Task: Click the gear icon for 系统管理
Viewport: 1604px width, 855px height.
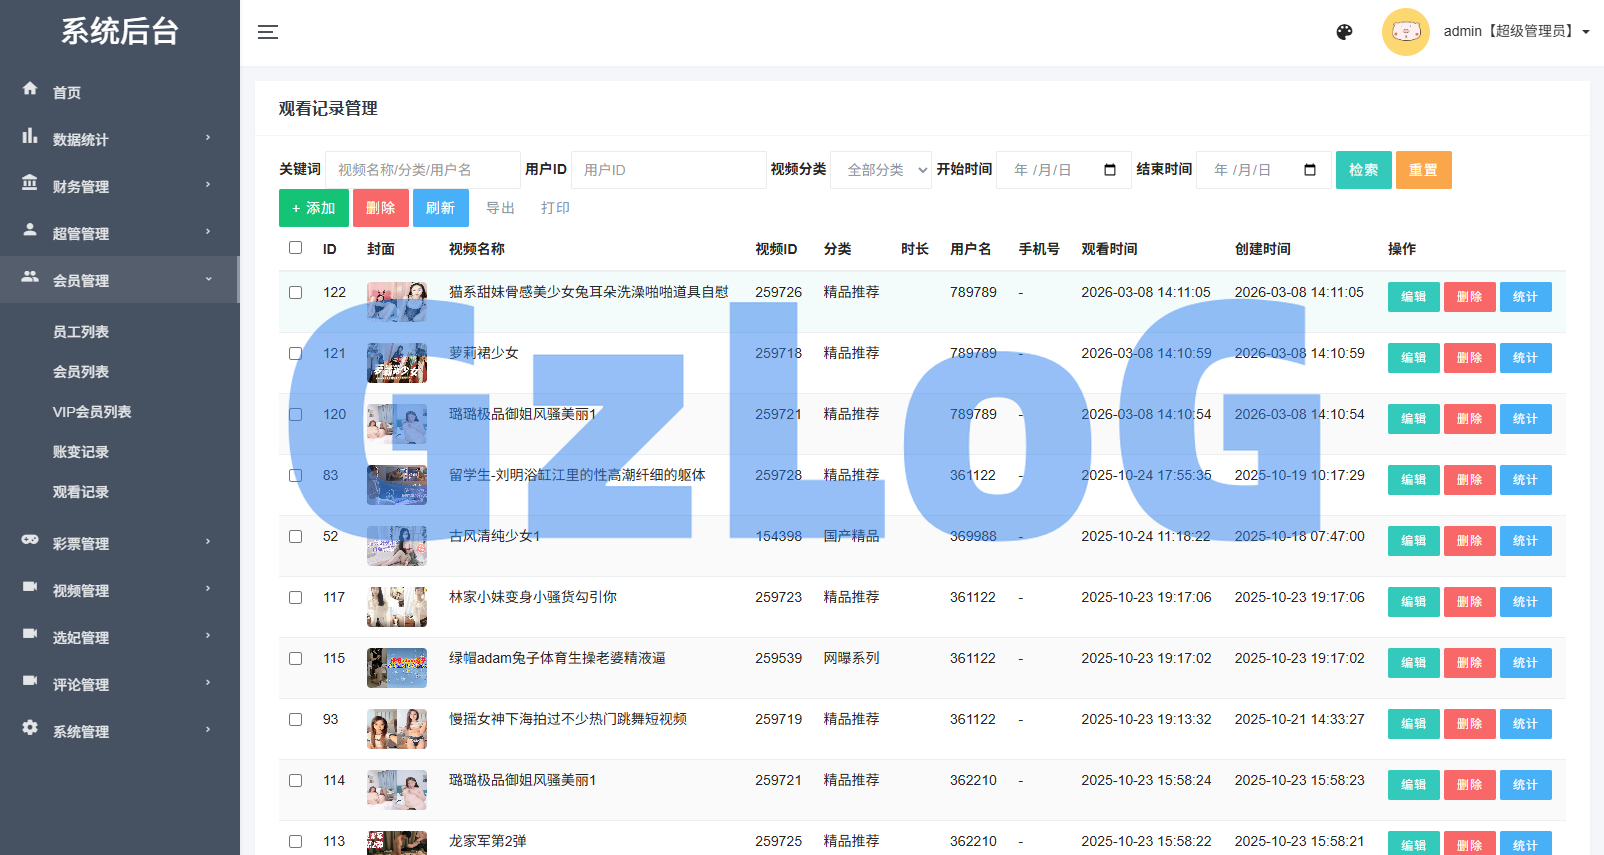Action: (x=30, y=728)
